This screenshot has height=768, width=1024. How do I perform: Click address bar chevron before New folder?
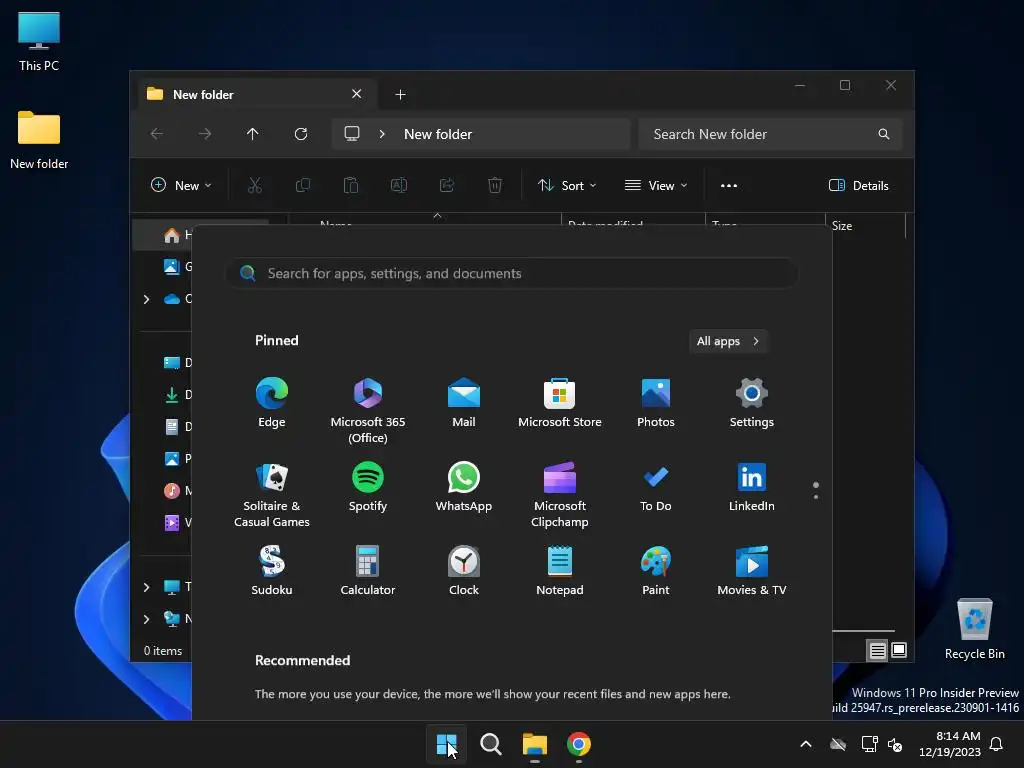coord(382,134)
